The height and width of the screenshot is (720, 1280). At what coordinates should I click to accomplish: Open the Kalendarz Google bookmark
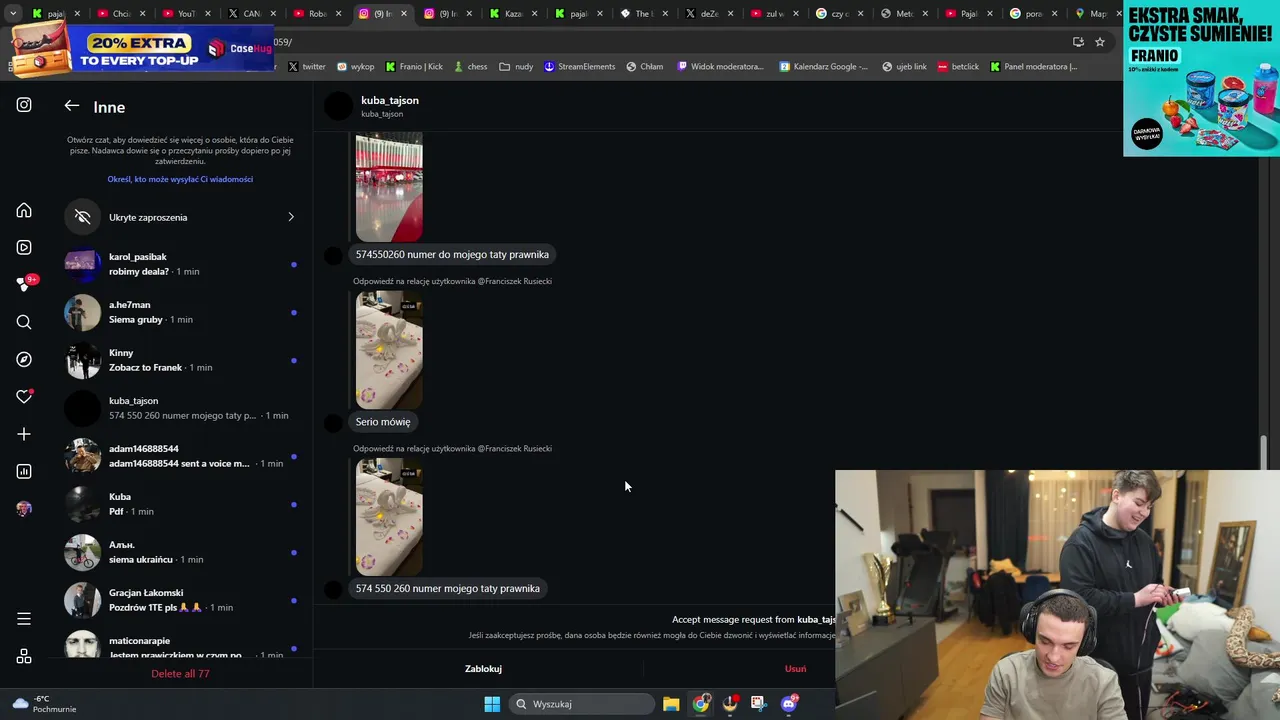823,67
